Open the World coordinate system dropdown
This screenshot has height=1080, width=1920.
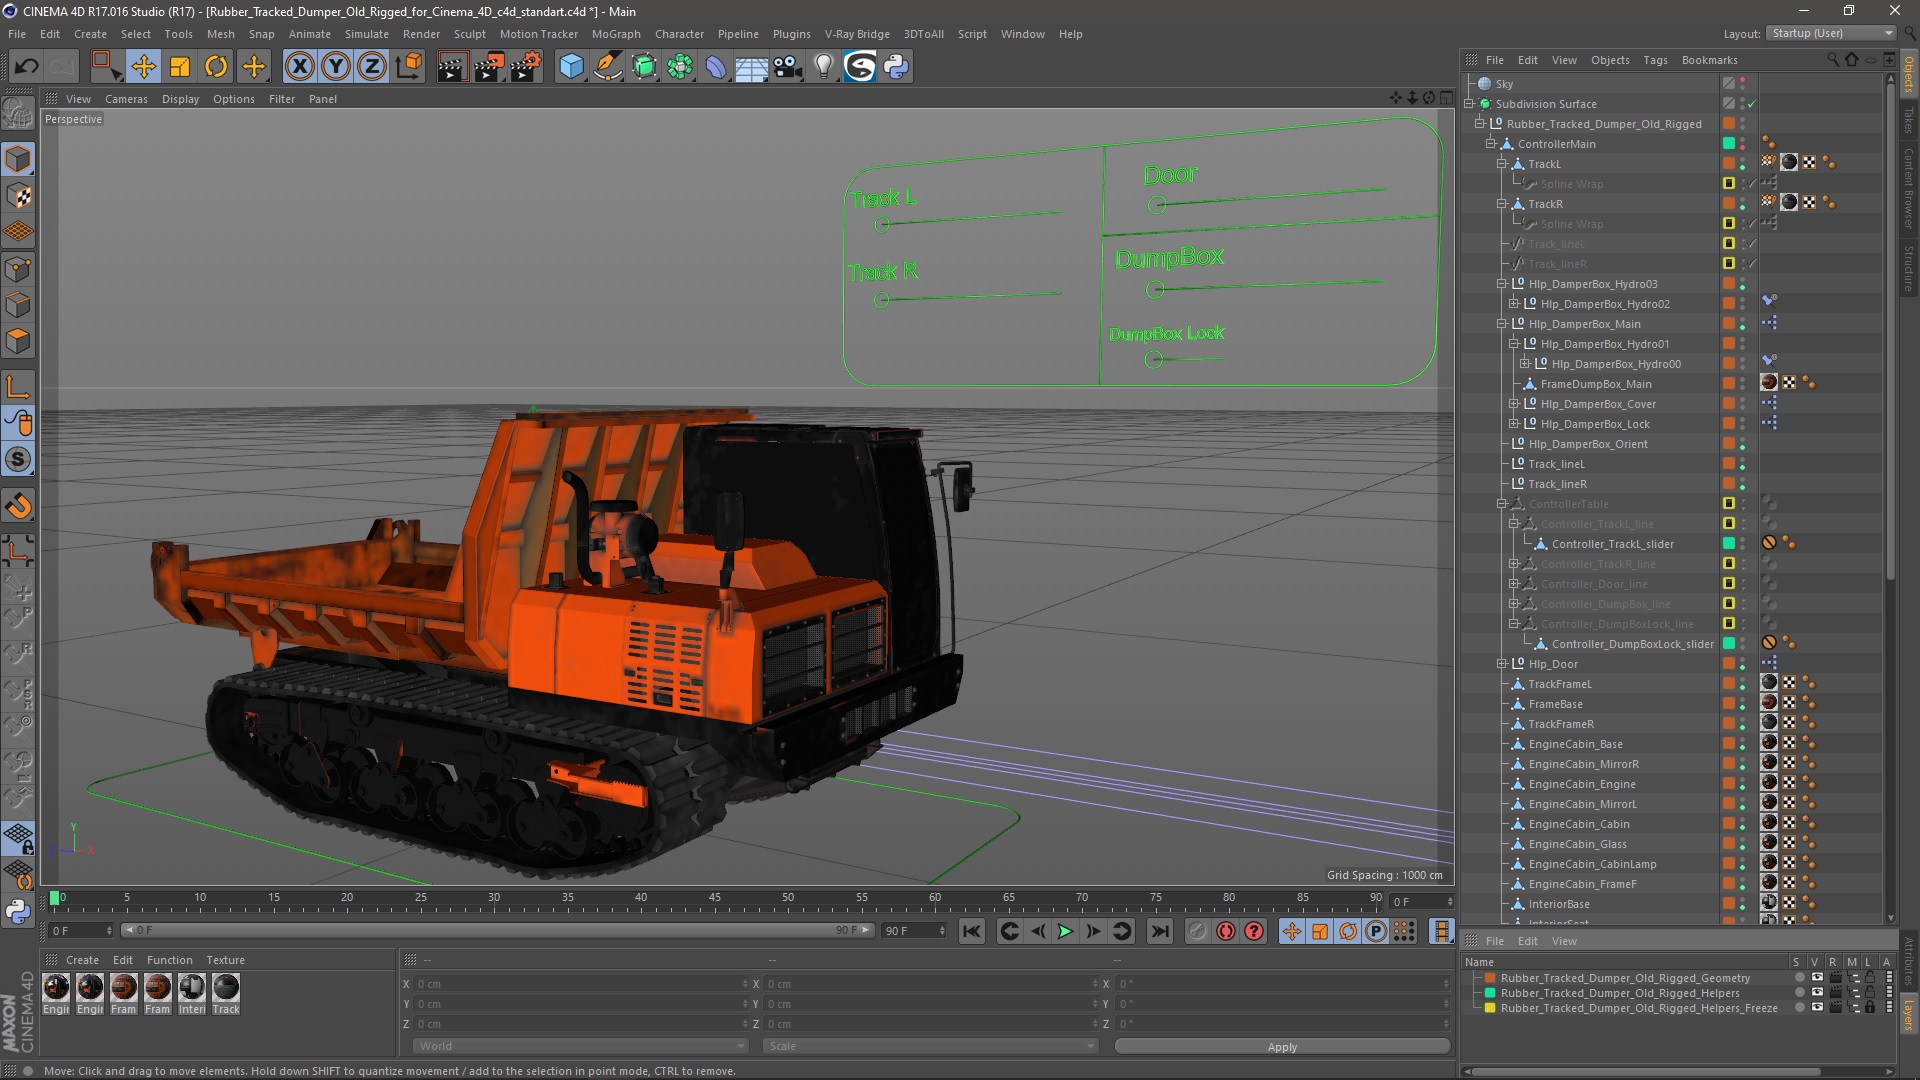[x=580, y=1046]
